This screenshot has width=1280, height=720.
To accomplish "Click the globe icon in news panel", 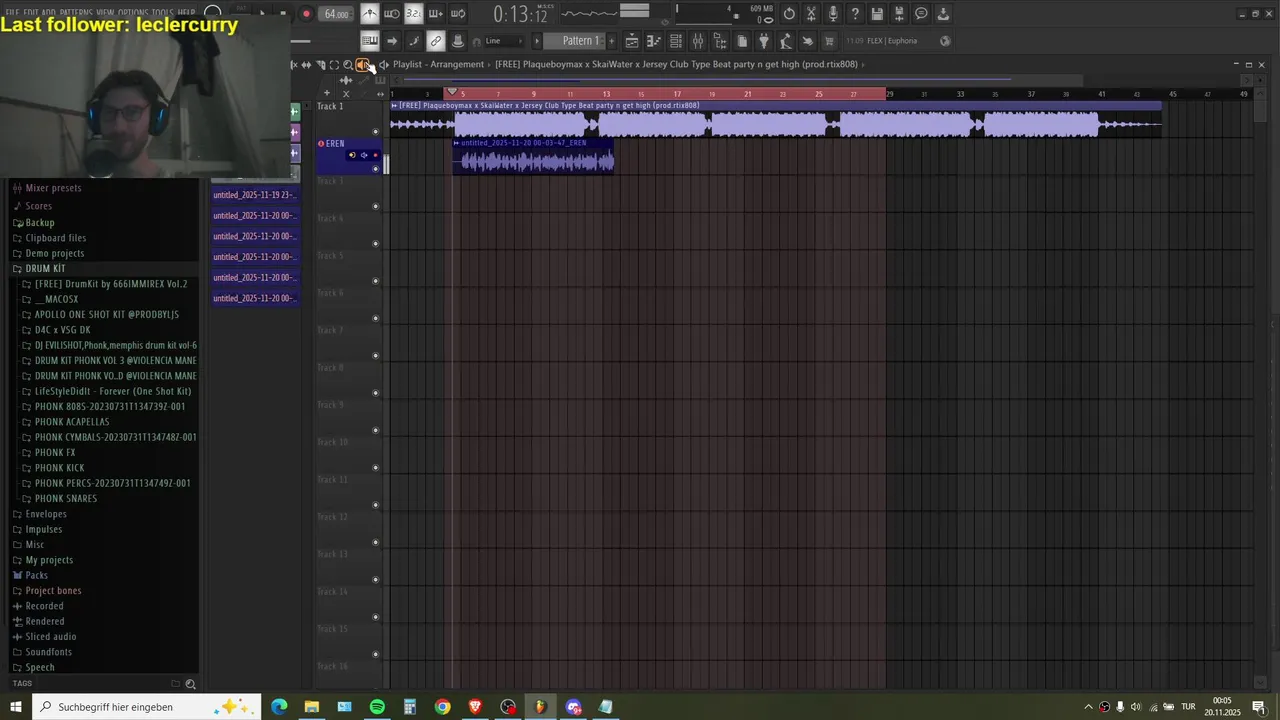I will pos(945,41).
